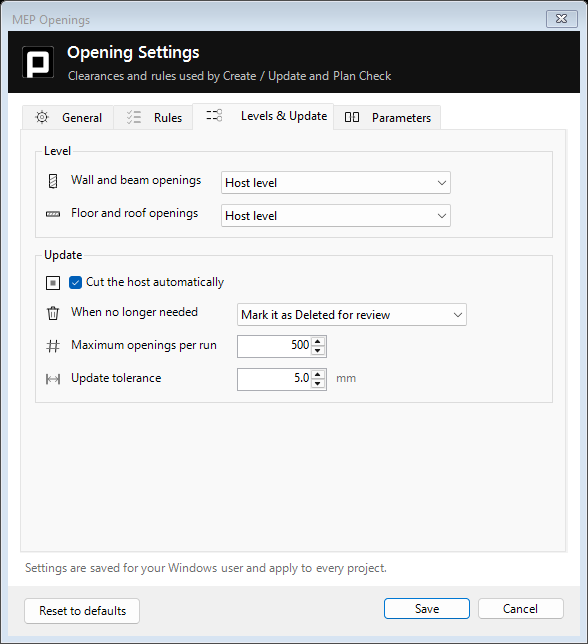This screenshot has width=588, height=644.
Task: Open Floor and roof openings level dropdown
Action: coord(336,216)
